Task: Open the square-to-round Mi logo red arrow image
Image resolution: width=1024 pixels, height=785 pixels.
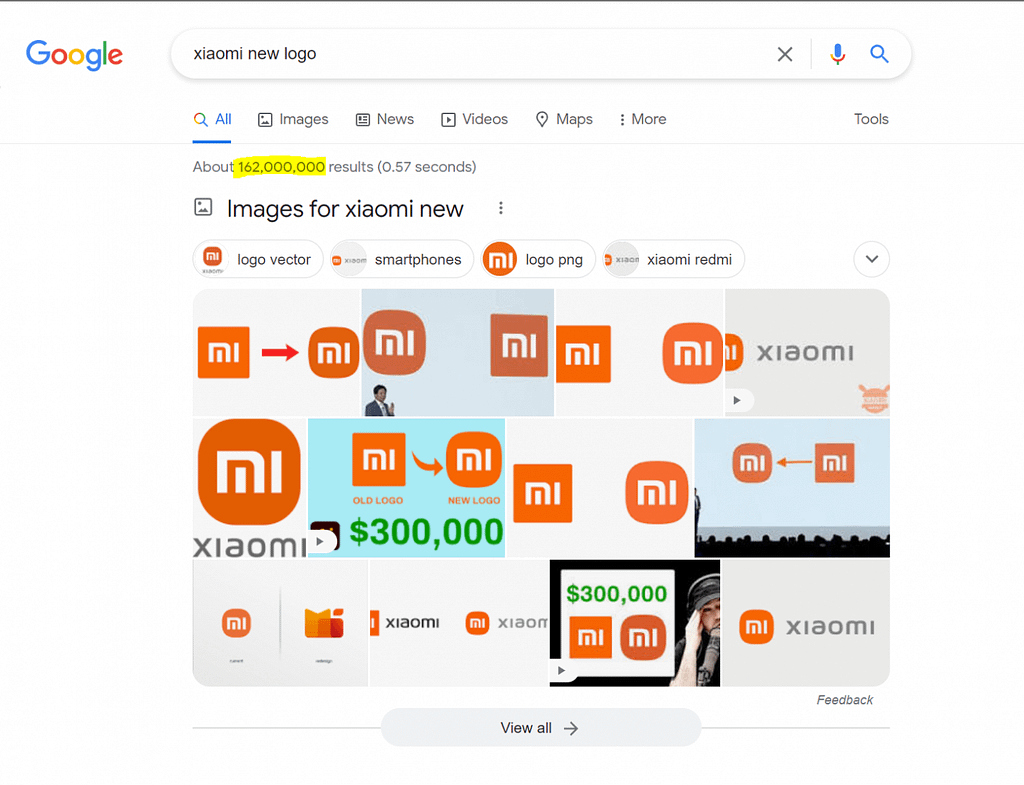Action: click(276, 353)
